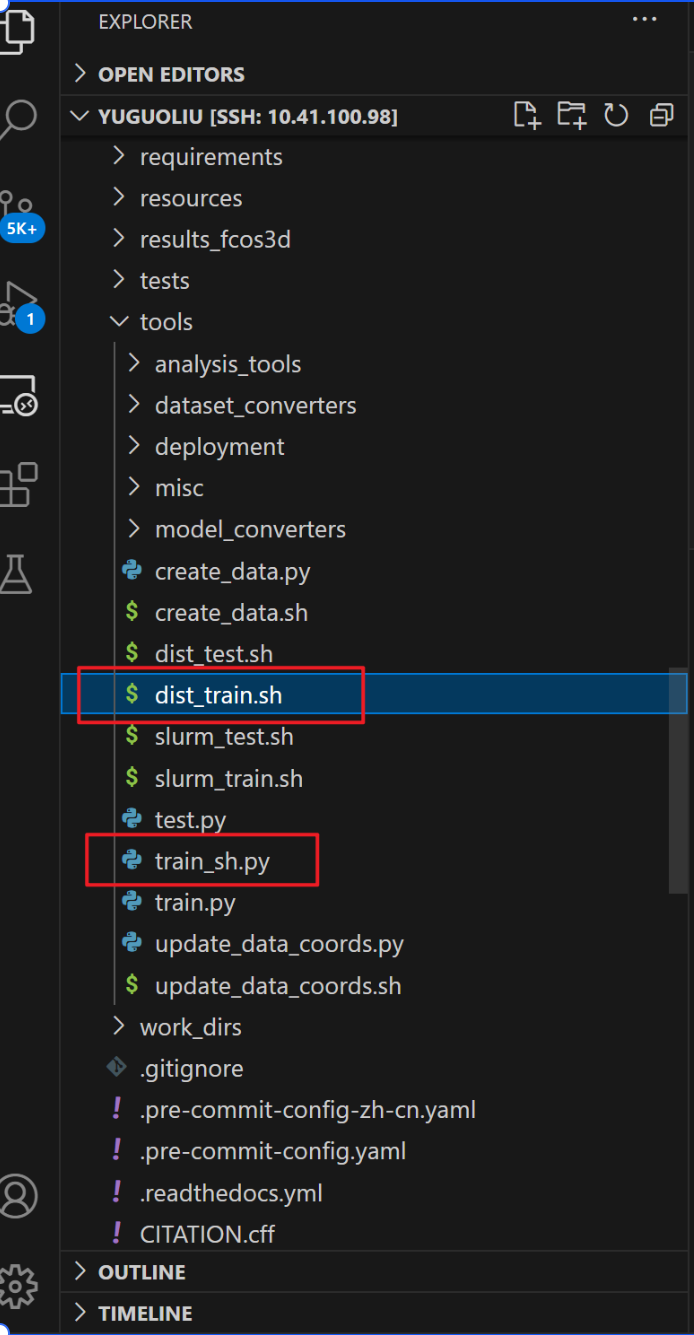
Task: Open the Testing flask view
Action: [x=17, y=574]
